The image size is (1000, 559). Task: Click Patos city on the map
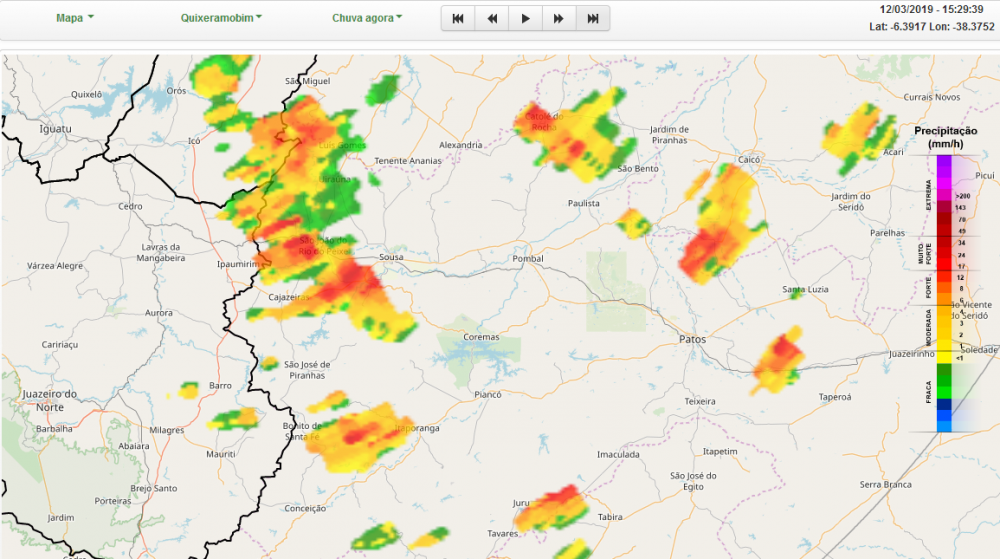coord(692,339)
